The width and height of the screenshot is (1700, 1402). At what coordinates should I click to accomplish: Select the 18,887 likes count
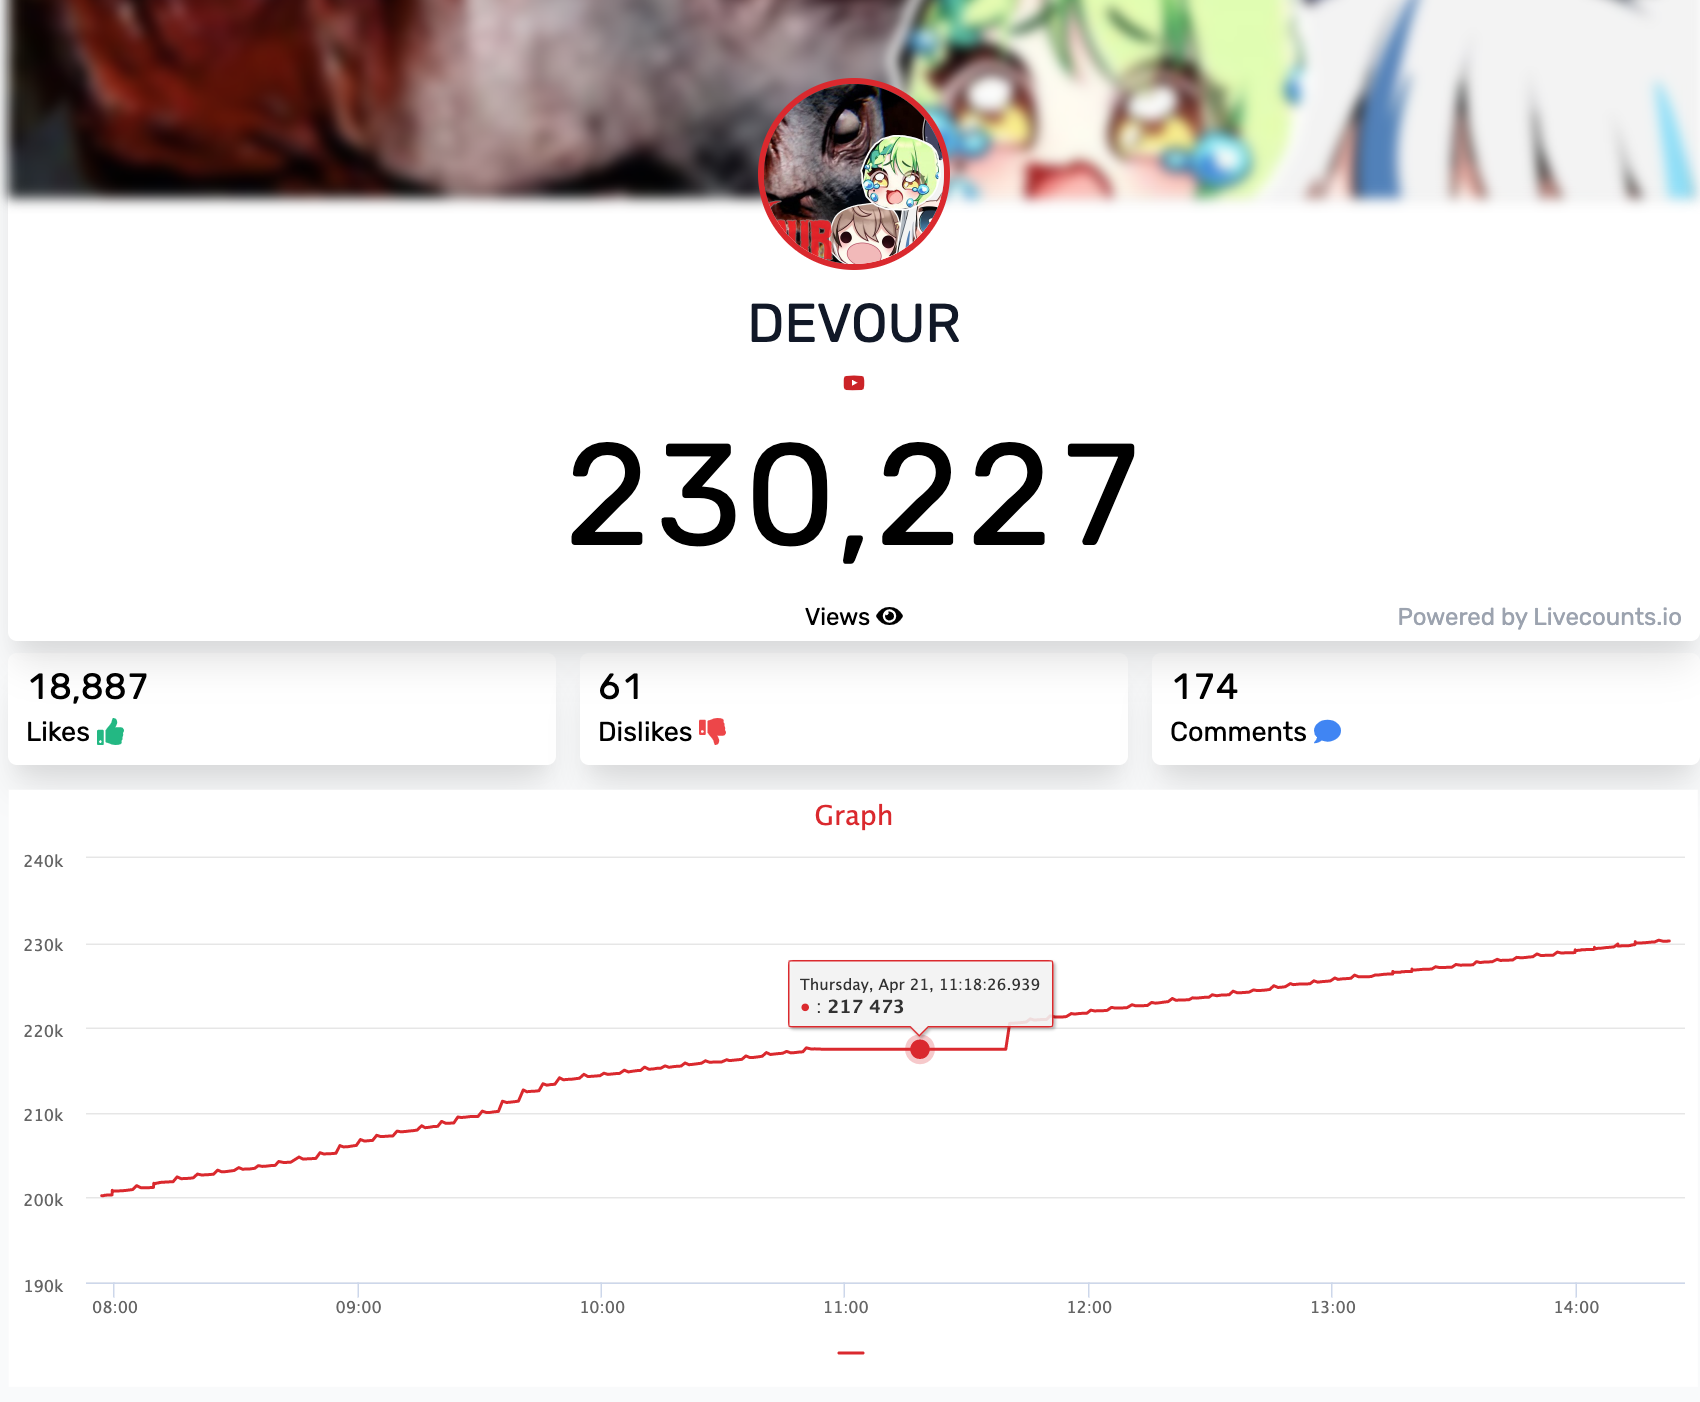tap(88, 687)
